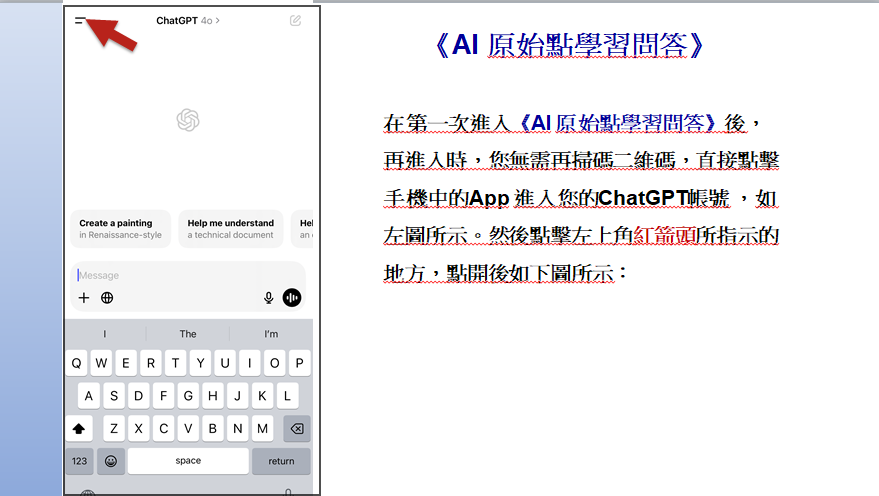Viewport: 879px width, 496px height.
Task: Tap the D key on keyboard
Action: [138, 396]
